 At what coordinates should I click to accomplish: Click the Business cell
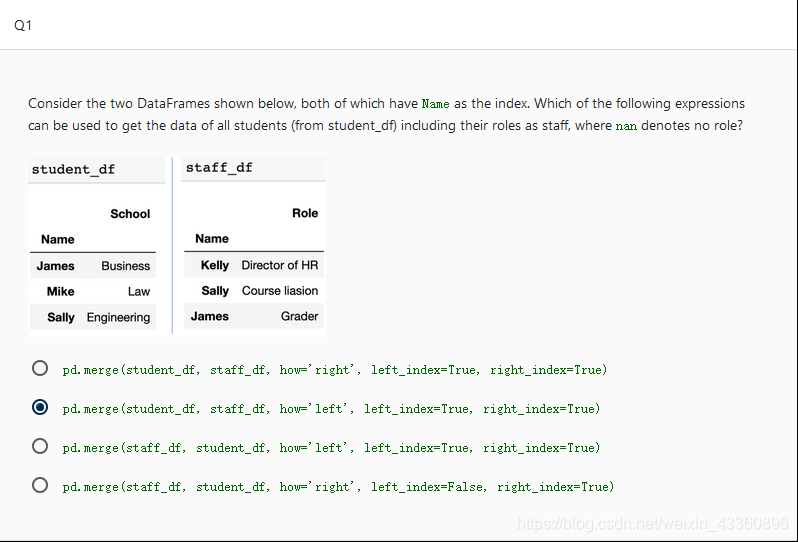[126, 266]
